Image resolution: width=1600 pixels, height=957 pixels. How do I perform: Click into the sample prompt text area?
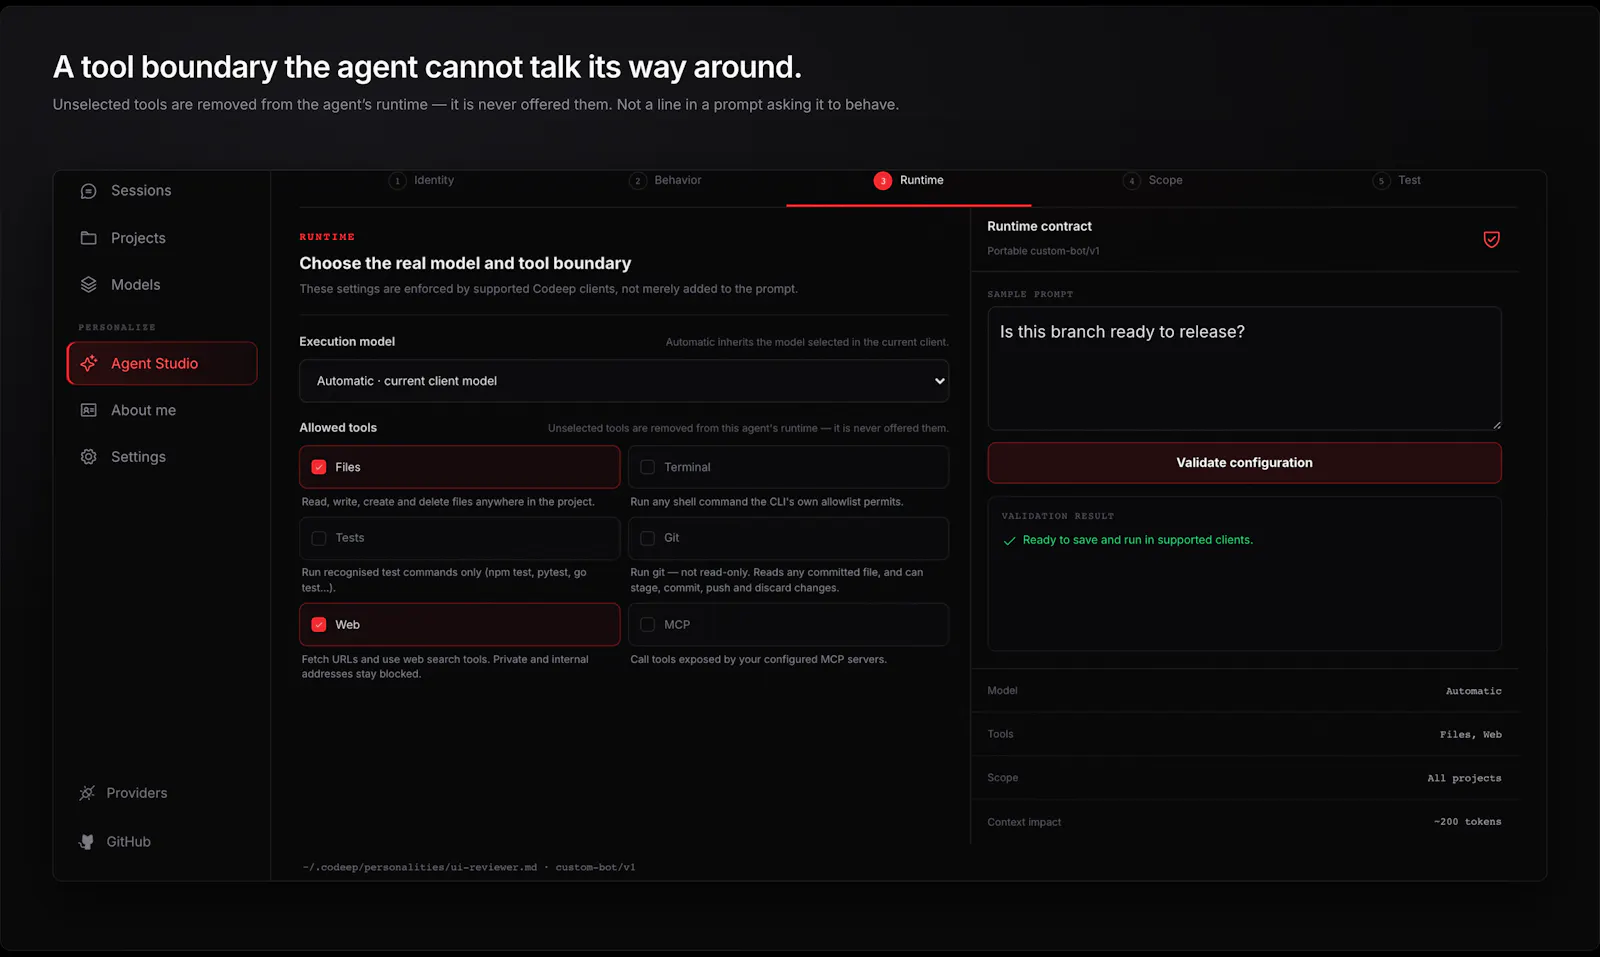pyautogui.click(x=1244, y=369)
